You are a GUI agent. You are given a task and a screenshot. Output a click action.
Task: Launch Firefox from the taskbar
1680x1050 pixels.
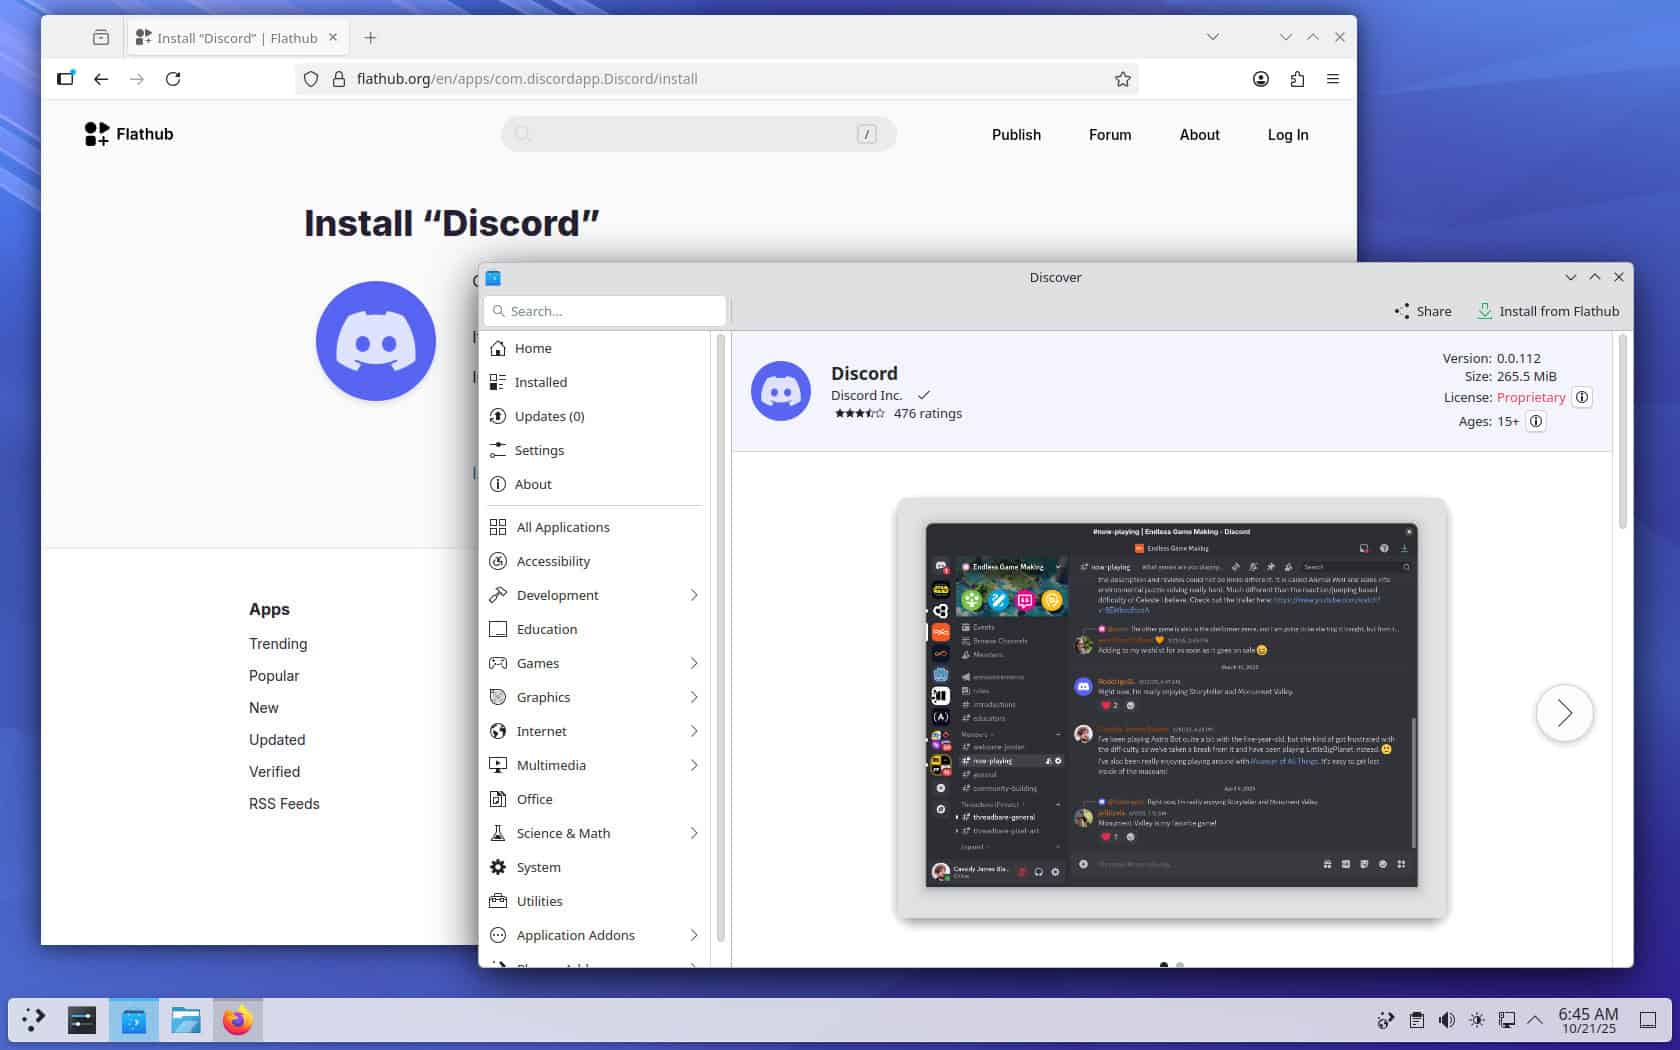click(237, 1020)
